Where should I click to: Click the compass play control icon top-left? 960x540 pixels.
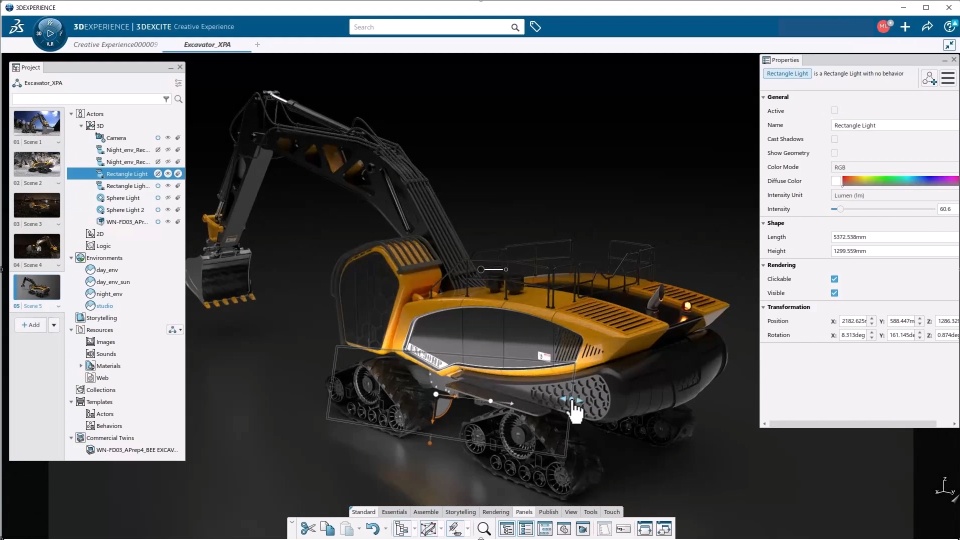[x=50, y=33]
